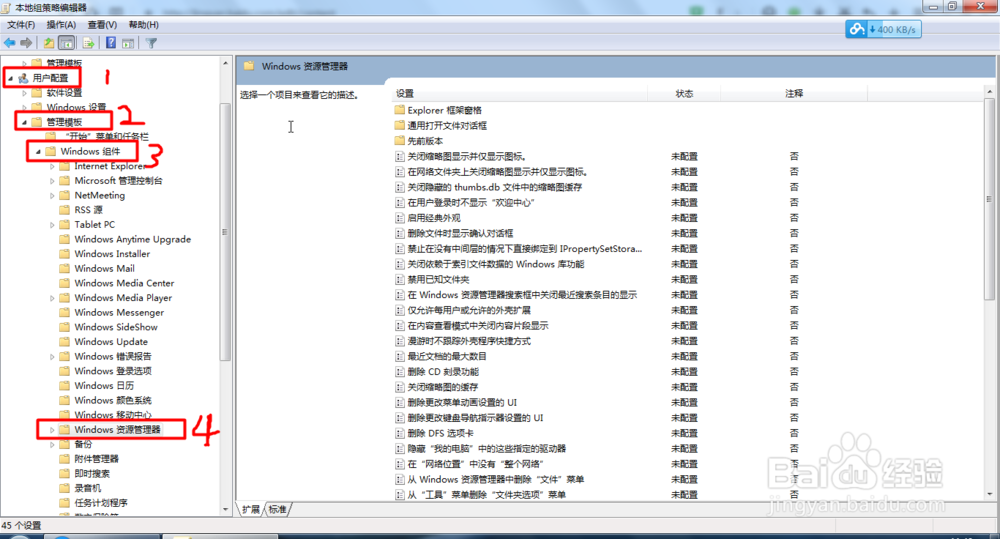
Task: Click the settings list vertical scrollbar thumb
Action: (989, 199)
